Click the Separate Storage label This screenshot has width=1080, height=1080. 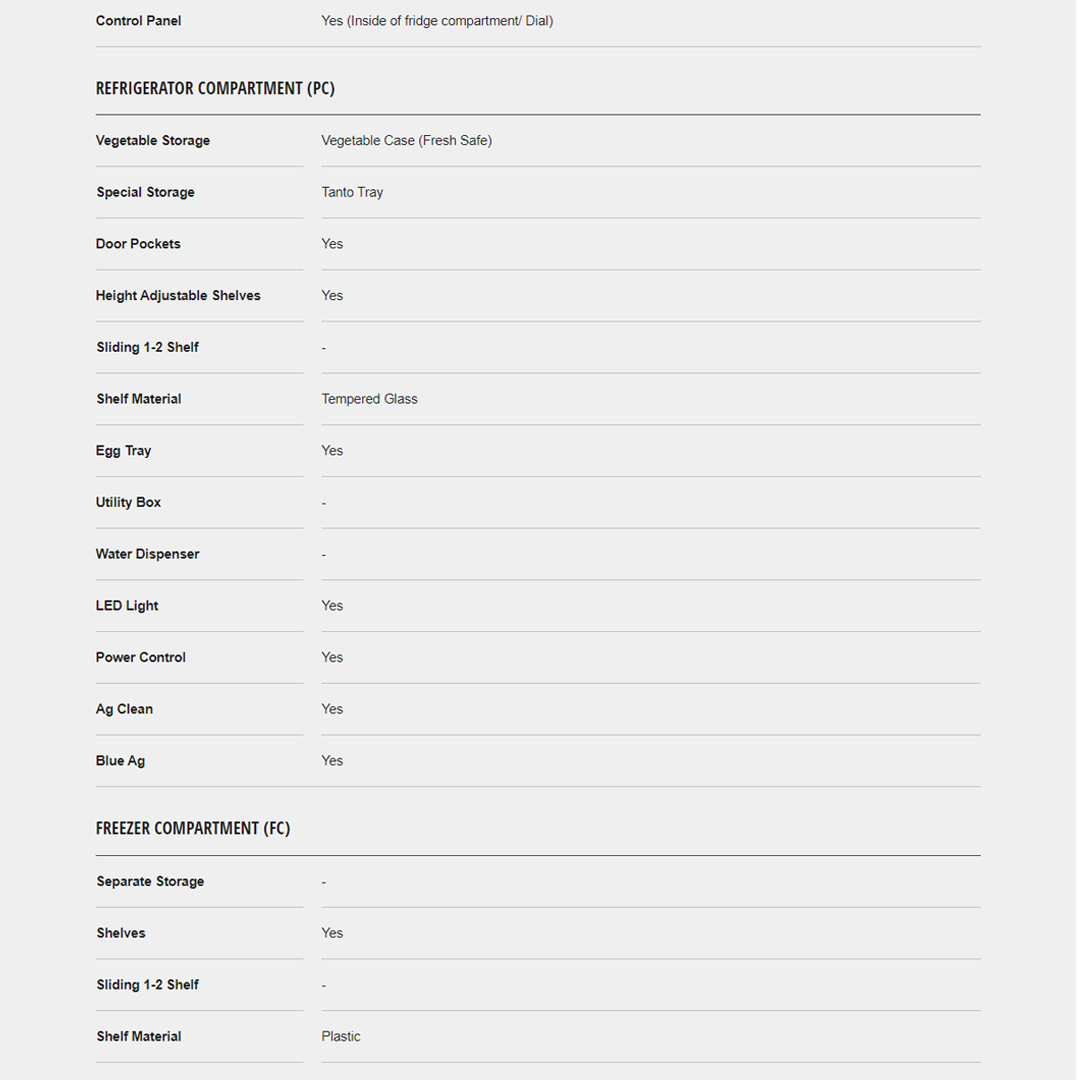(x=150, y=882)
